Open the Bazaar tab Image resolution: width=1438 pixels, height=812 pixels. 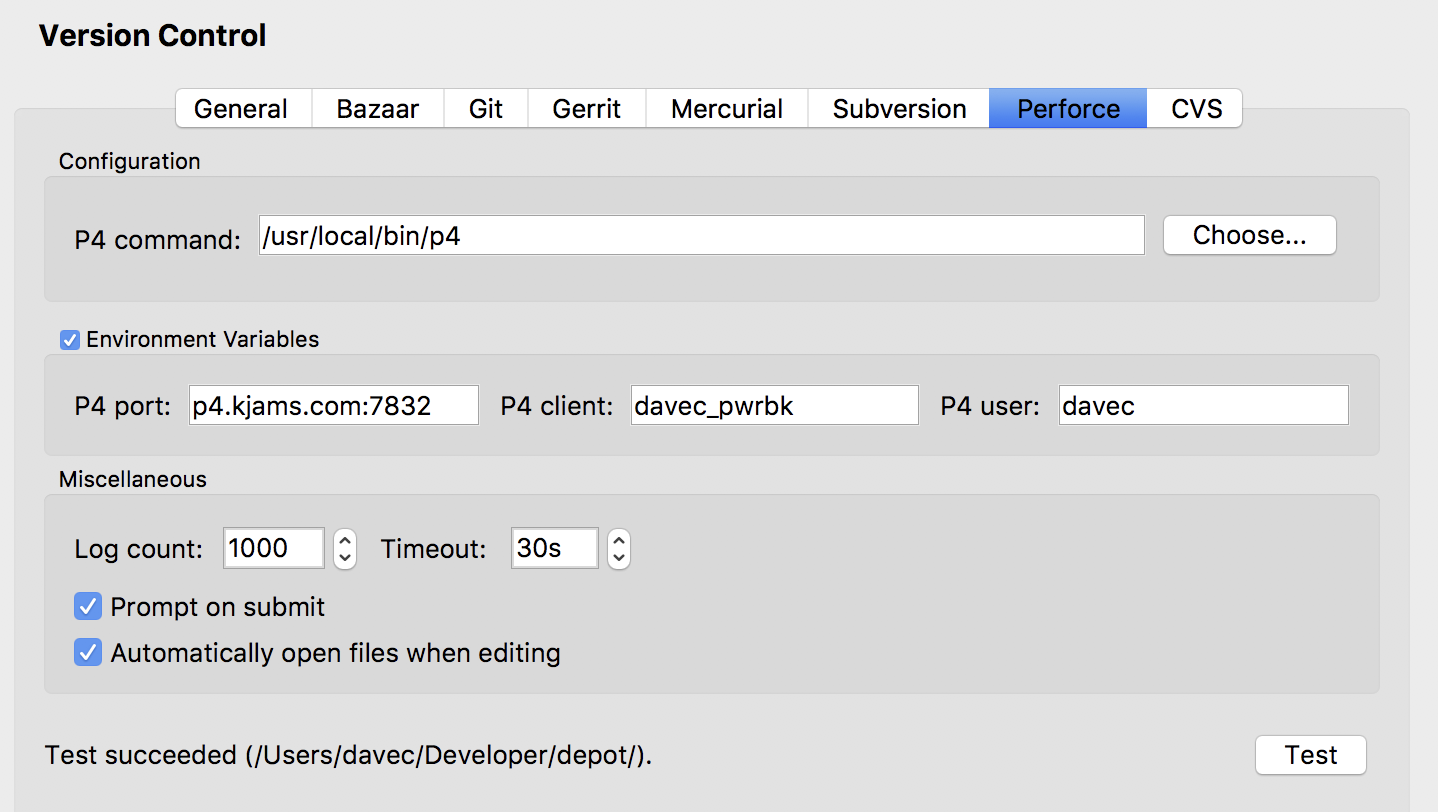point(377,109)
